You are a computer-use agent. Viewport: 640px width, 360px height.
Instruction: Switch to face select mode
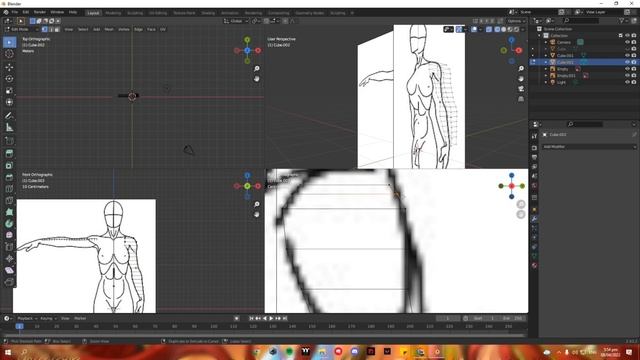click(x=57, y=29)
